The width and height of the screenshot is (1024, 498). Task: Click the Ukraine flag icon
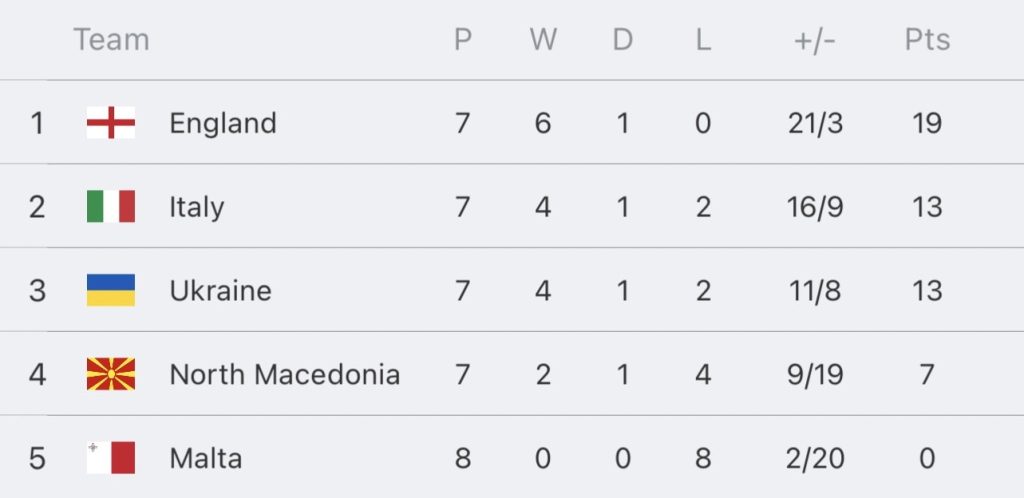pos(111,290)
